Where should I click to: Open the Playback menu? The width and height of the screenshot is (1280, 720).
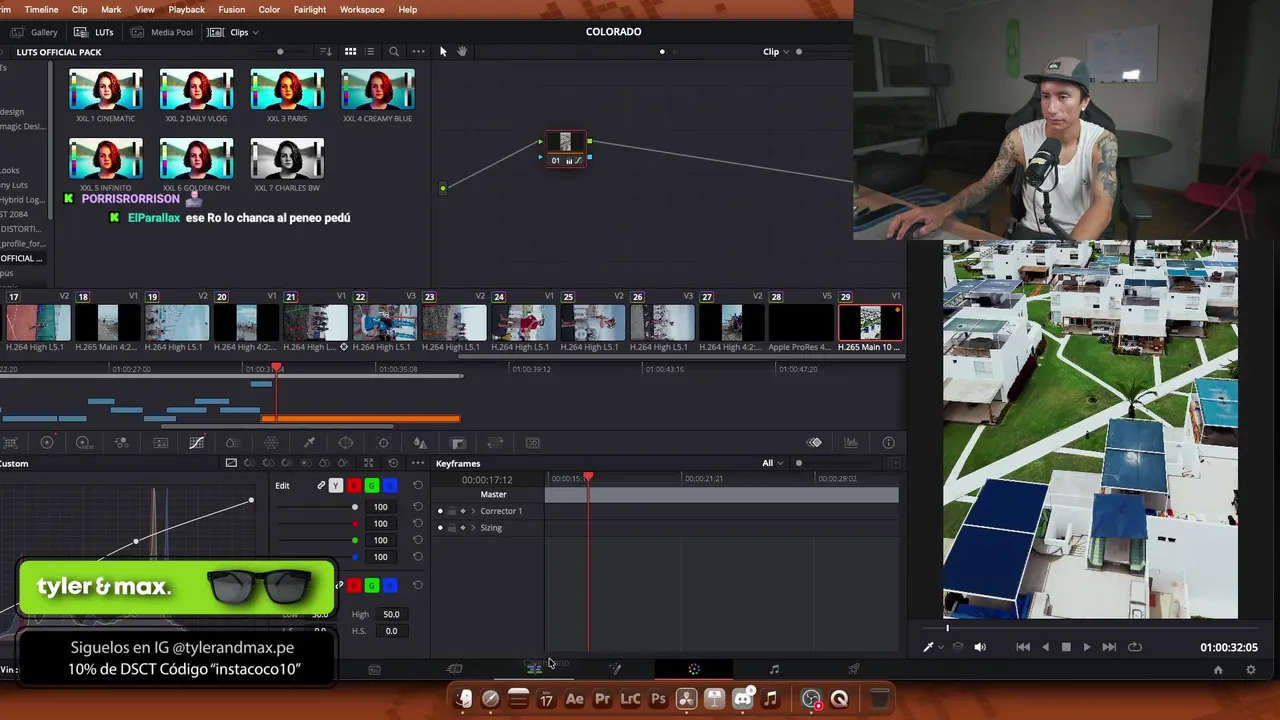(x=186, y=9)
